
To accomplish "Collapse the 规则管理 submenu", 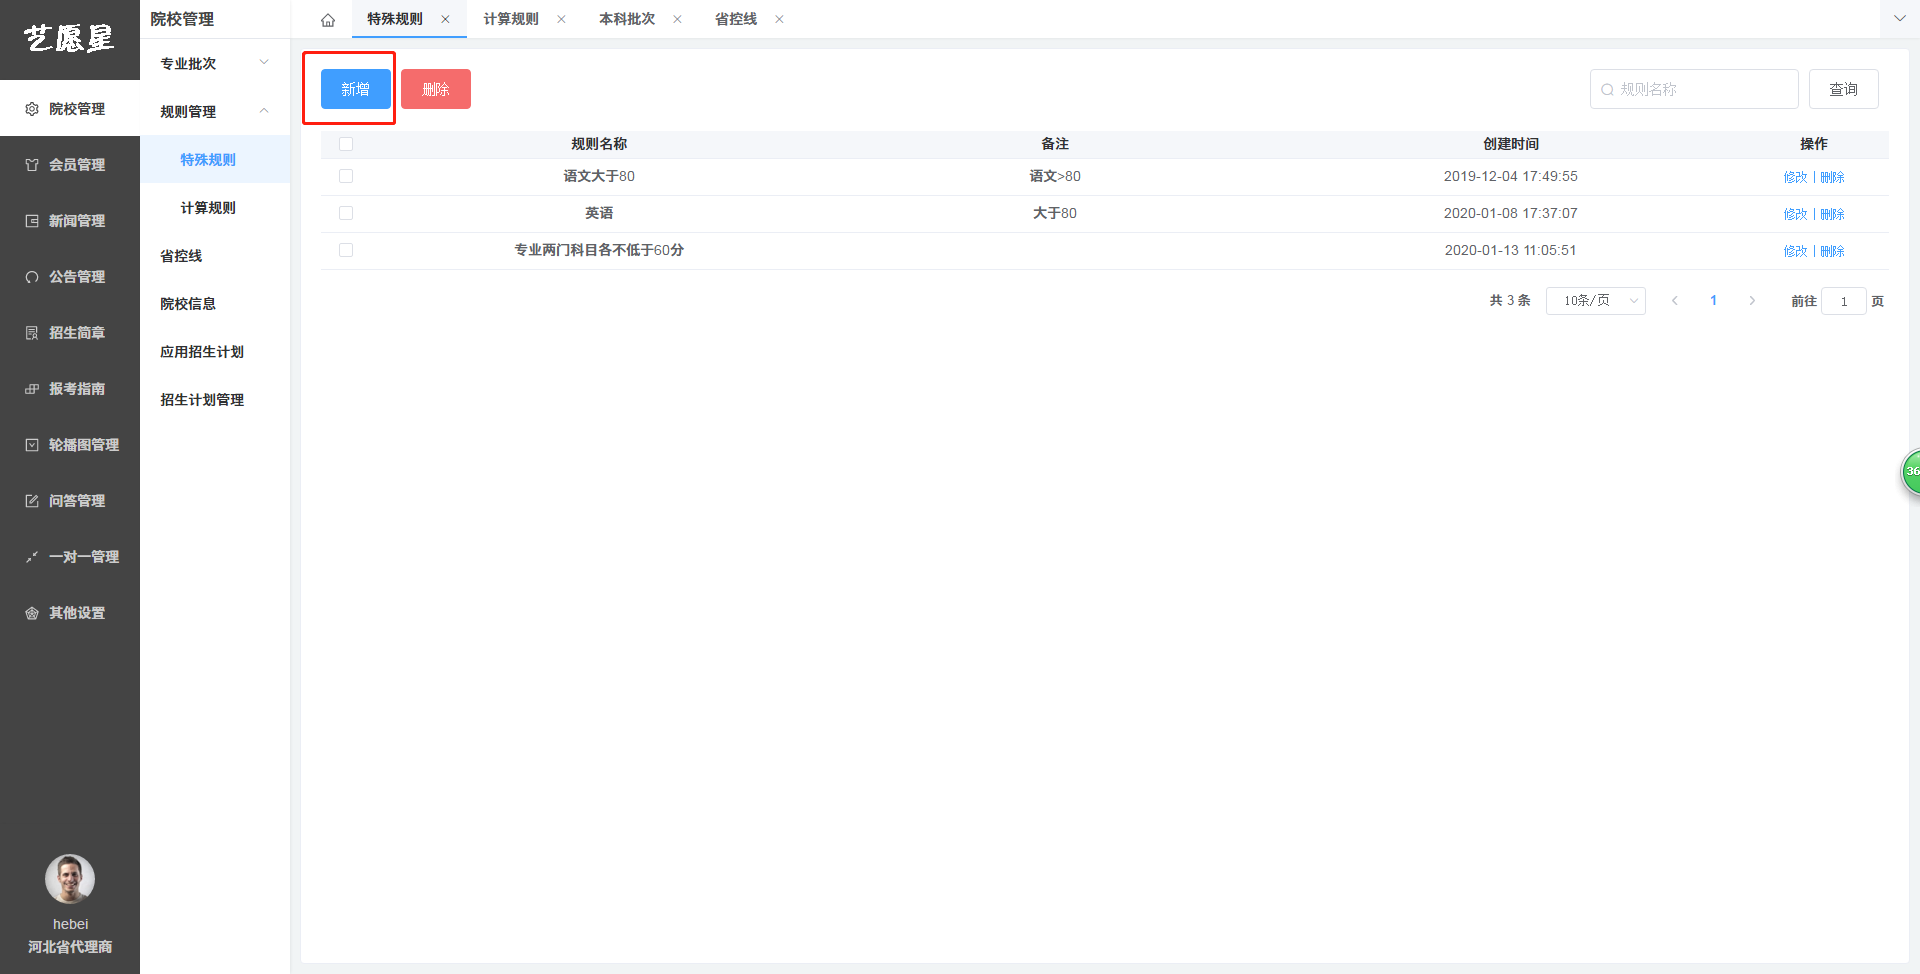I will click(215, 111).
